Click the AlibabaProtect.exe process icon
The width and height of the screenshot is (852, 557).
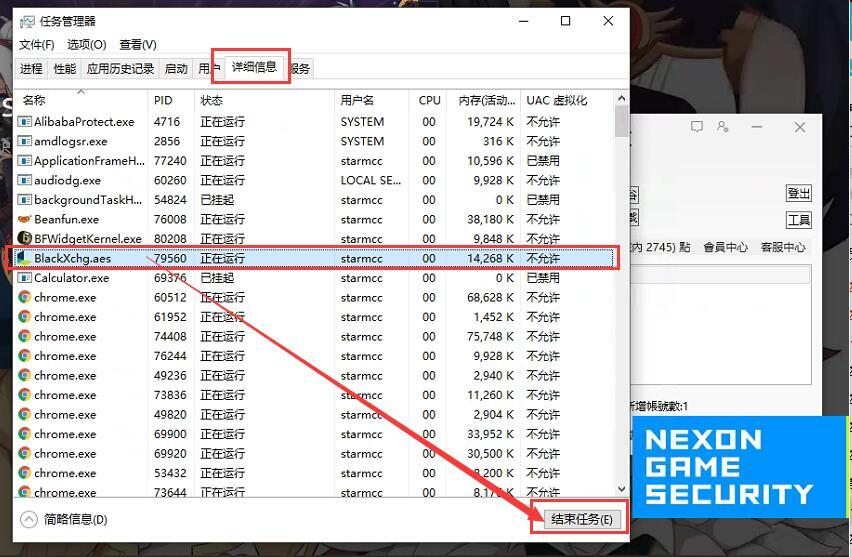25,122
